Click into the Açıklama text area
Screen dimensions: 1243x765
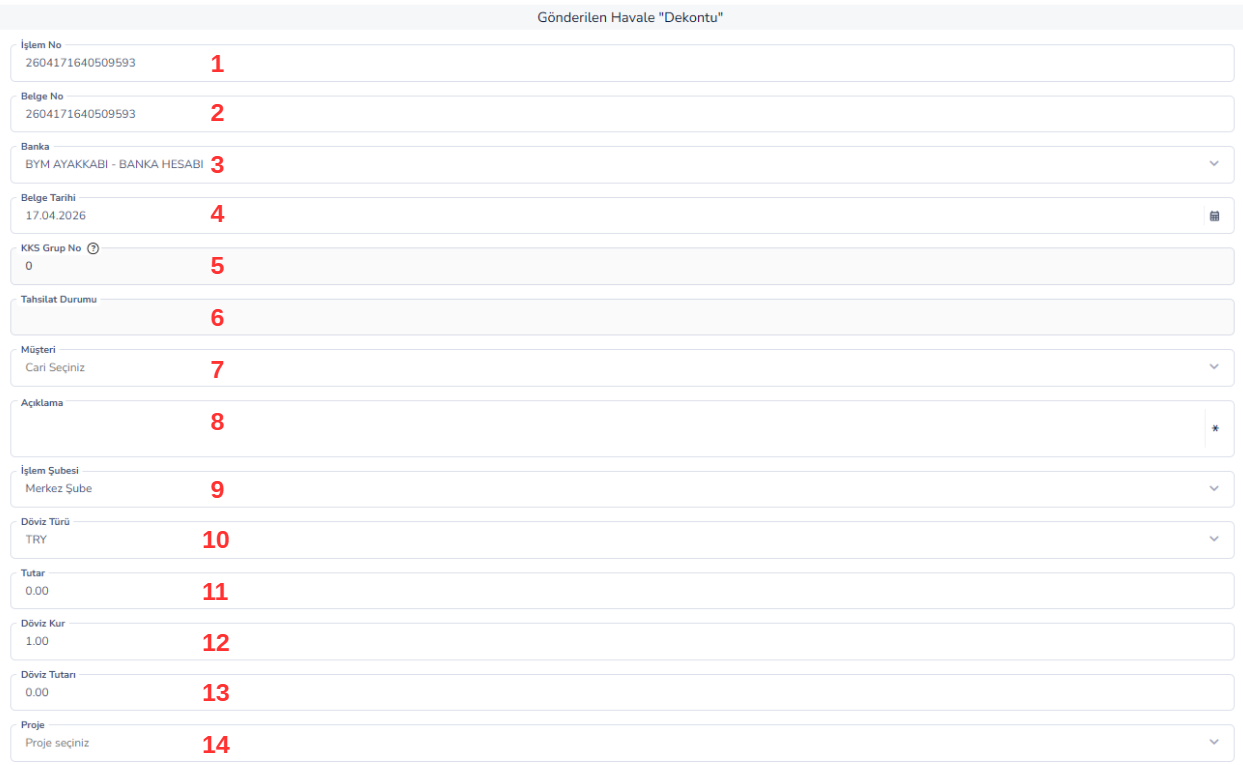coord(606,429)
